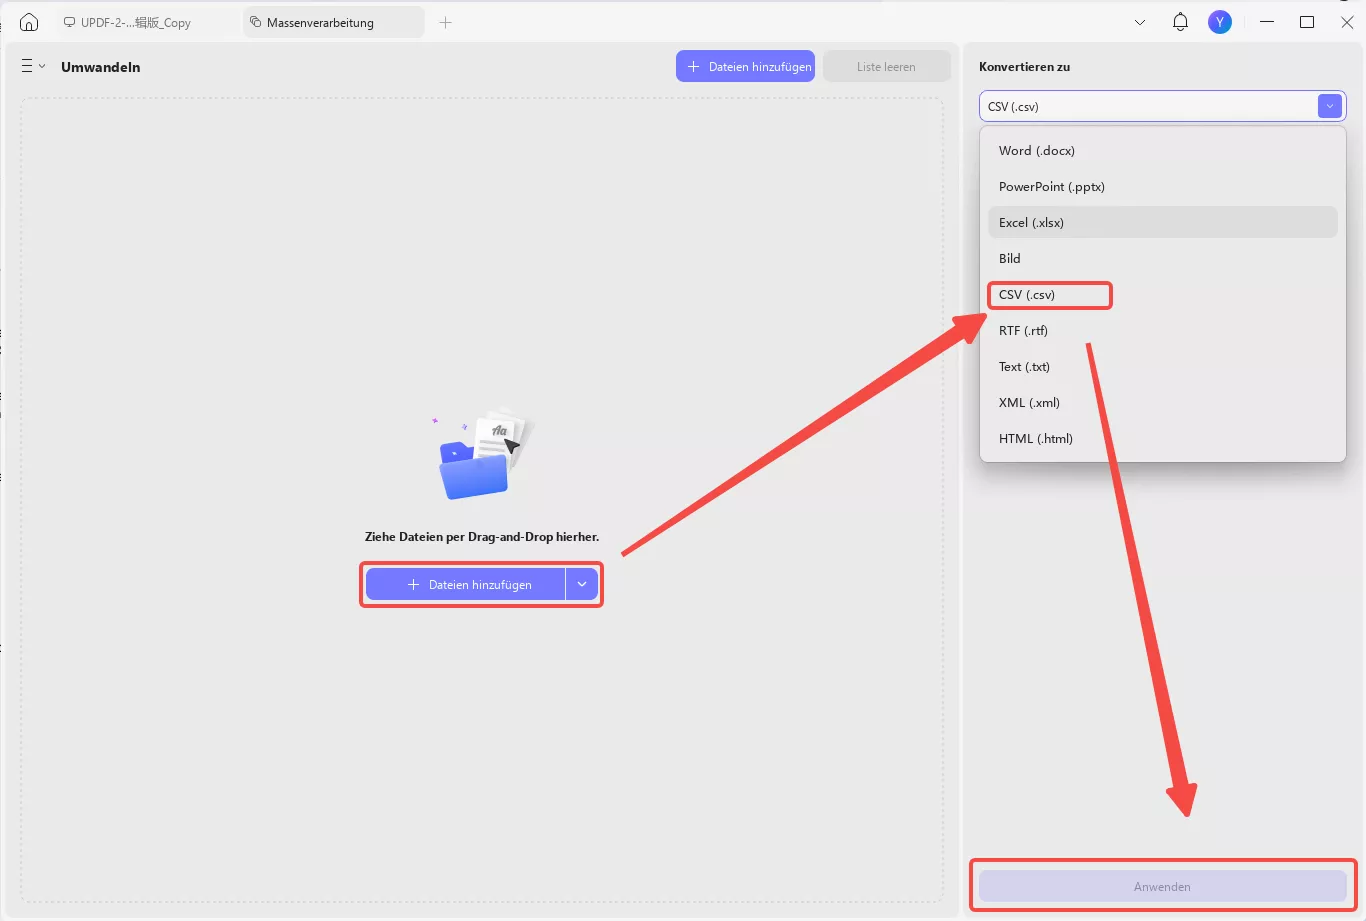Open notifications via the bell icon
Screen dimensions: 1366x921
(1180, 21)
